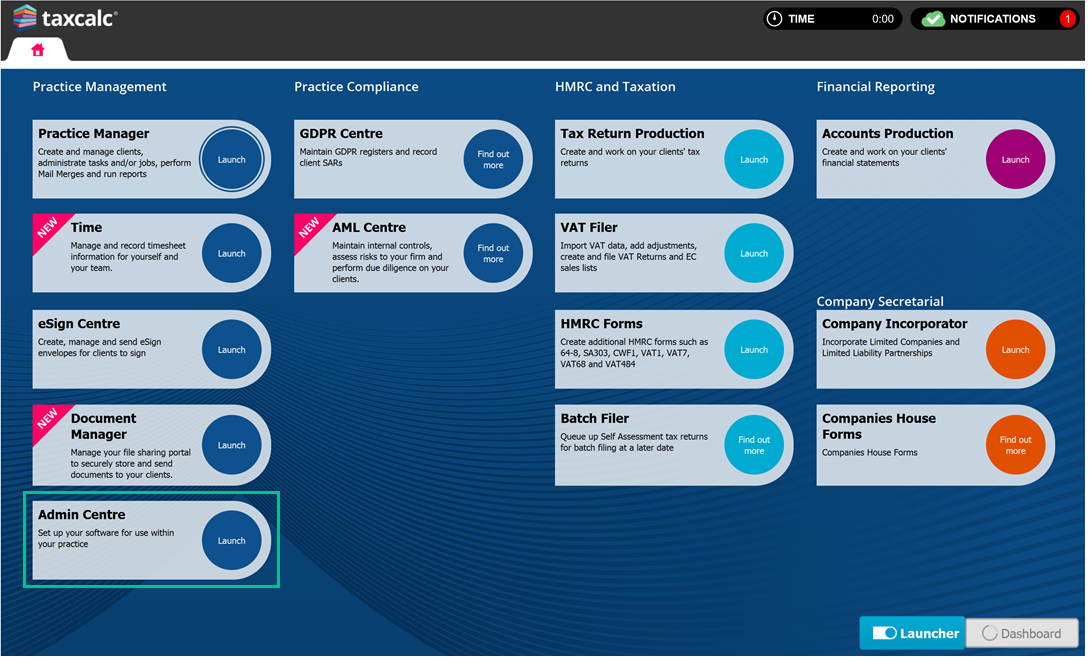Launch HMRC Forms
The image size is (1090, 662).
(754, 350)
